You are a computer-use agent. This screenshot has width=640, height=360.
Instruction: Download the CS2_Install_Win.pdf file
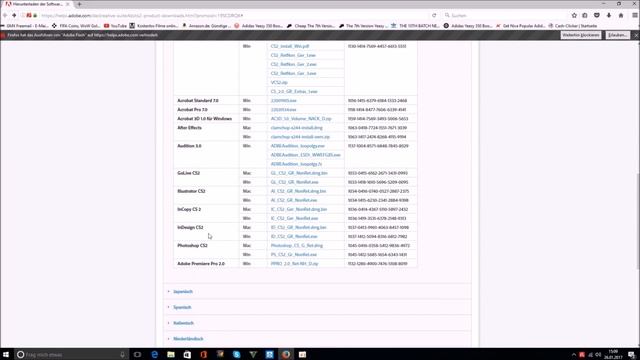[x=290, y=46]
